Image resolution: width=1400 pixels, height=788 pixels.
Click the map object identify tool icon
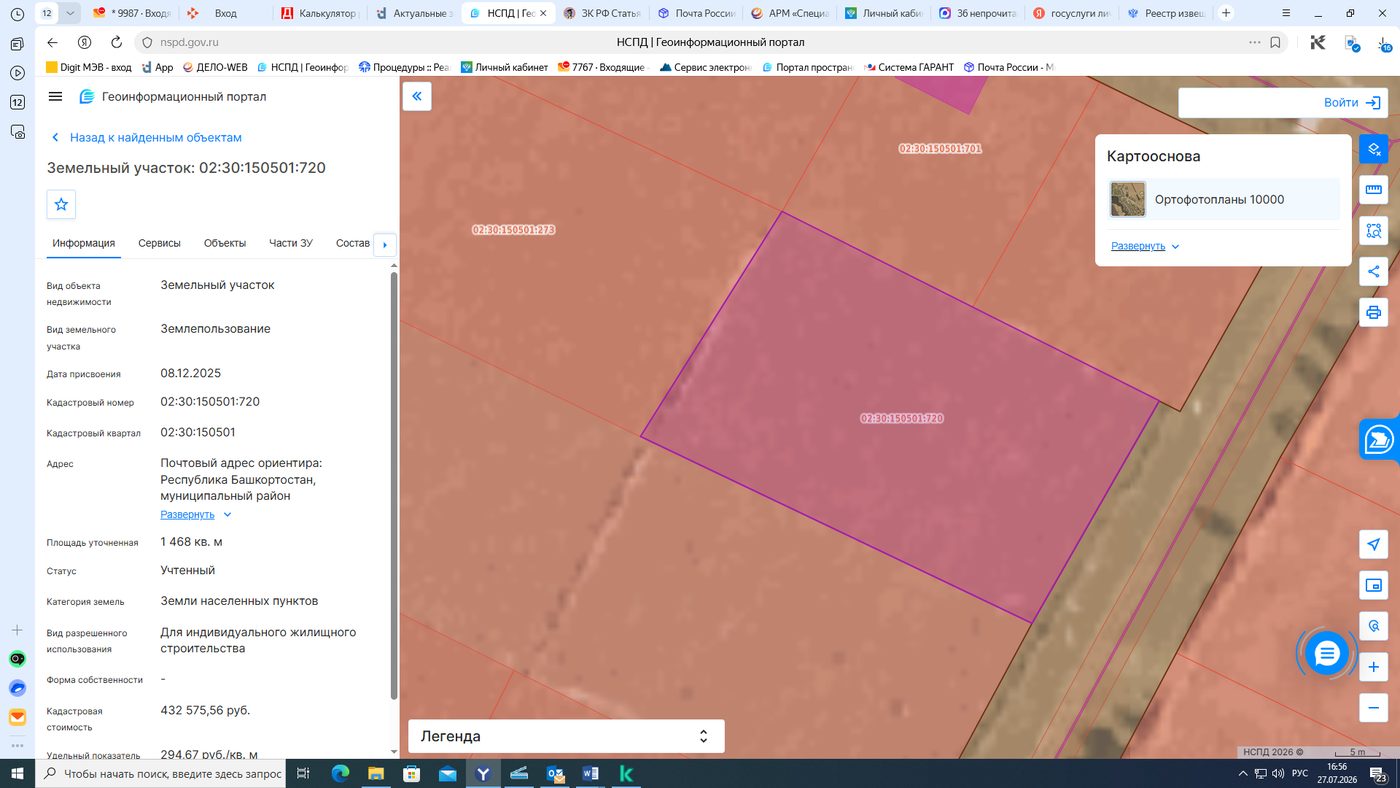(x=1374, y=626)
